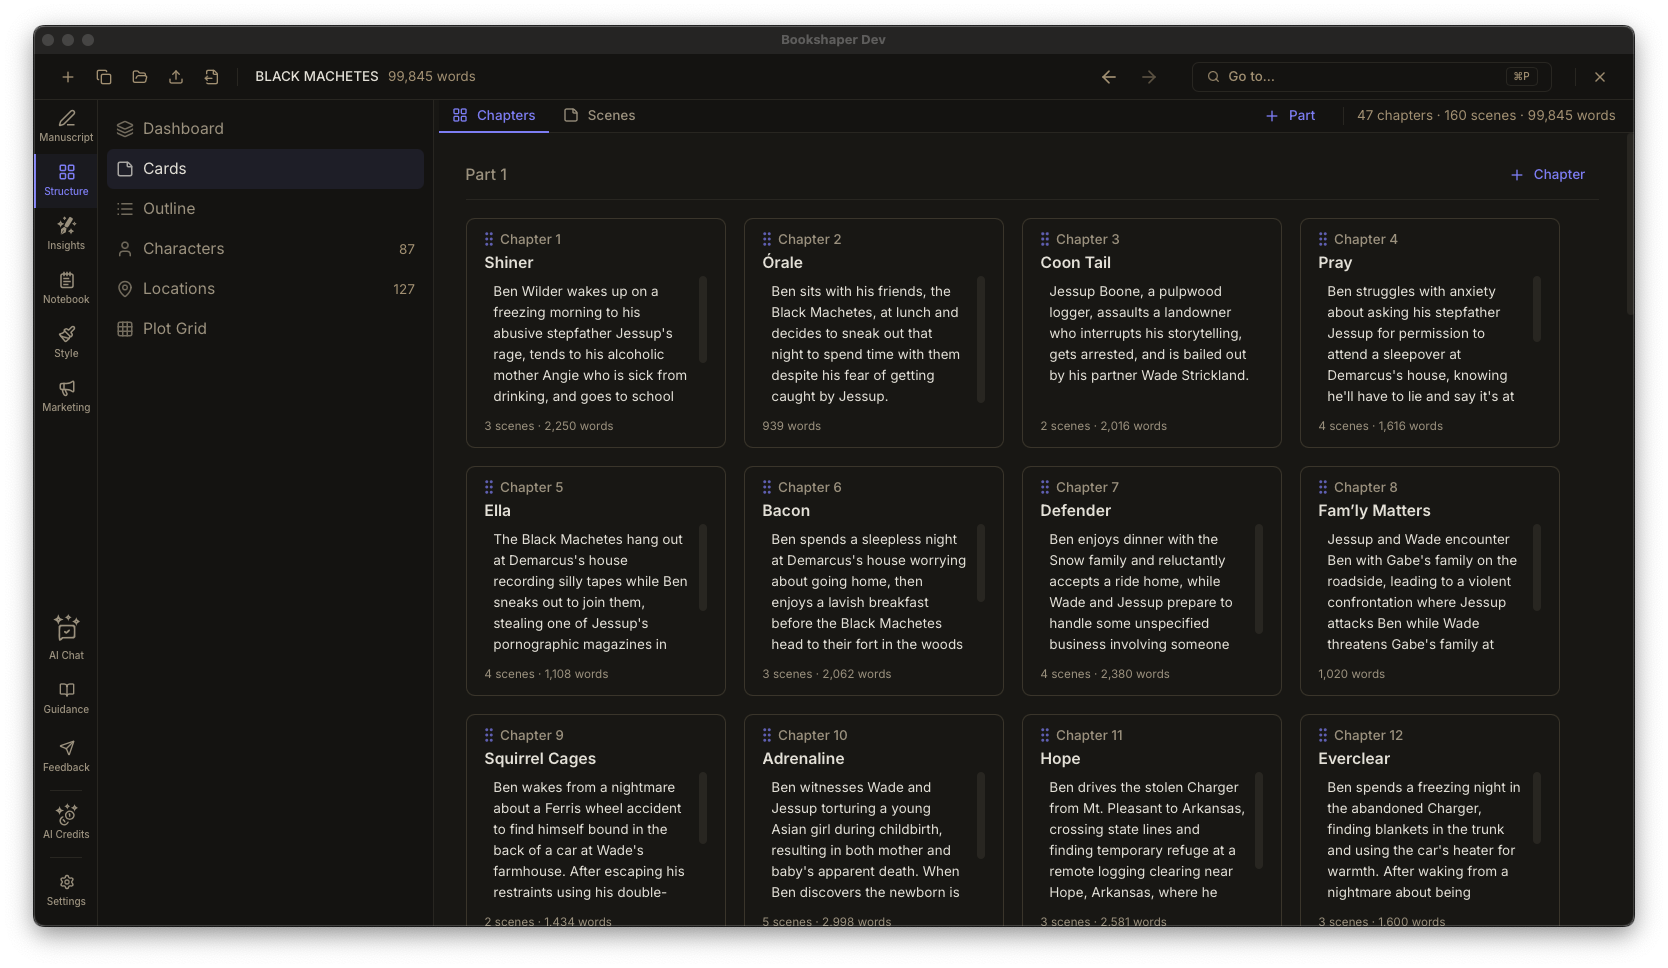Open the Fam'ly Matters chapter card
Viewport: 1668px width, 968px height.
tap(1430, 581)
